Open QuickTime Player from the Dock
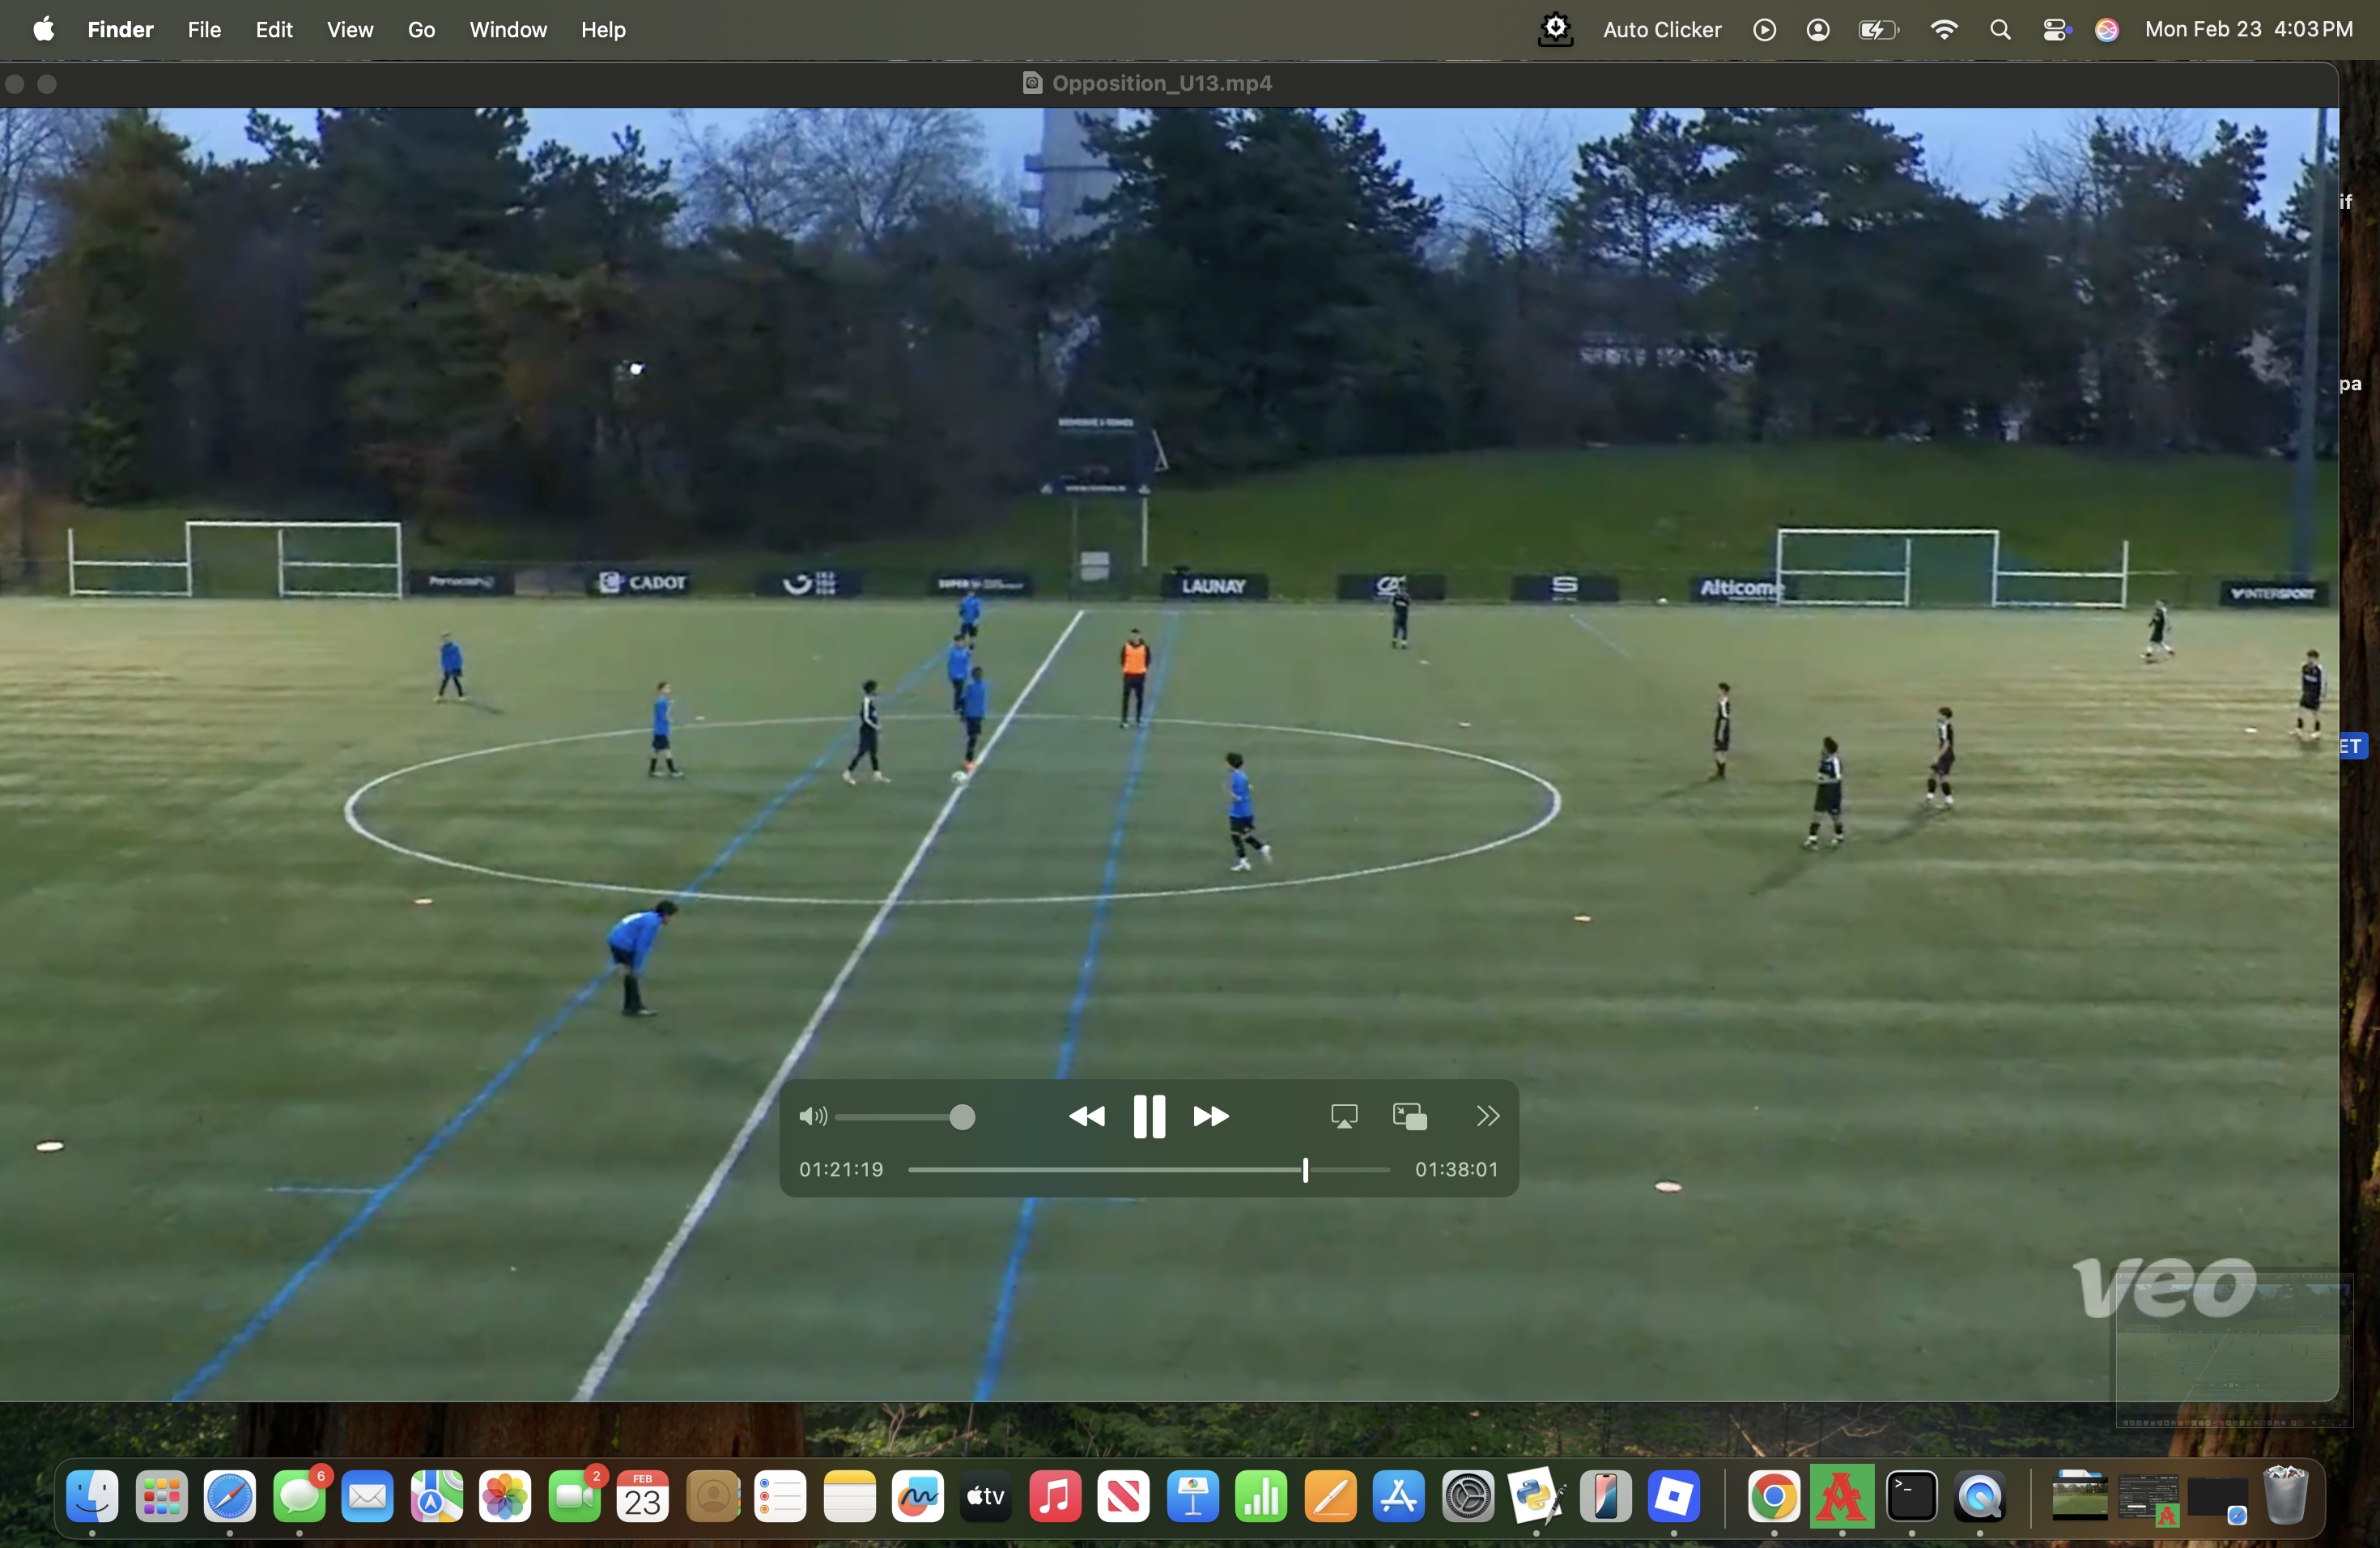This screenshot has height=1548, width=2380. (x=1980, y=1496)
